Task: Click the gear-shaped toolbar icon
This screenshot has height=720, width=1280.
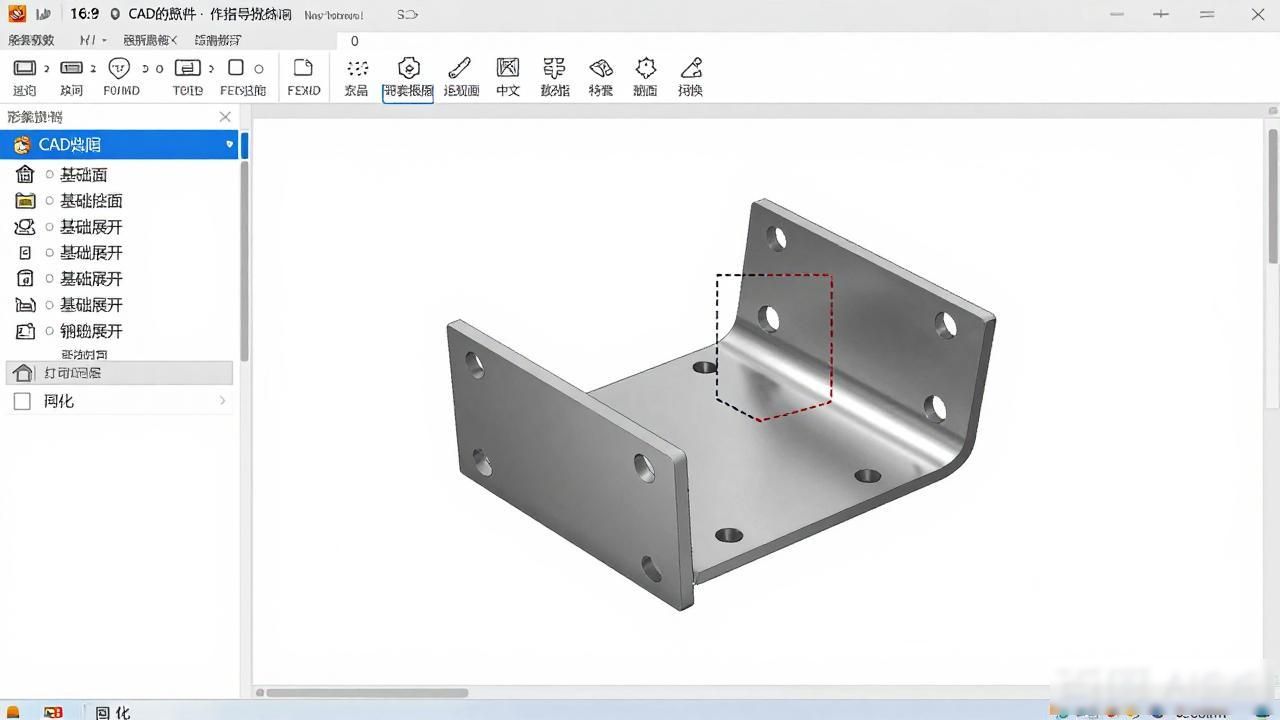Action: point(646,68)
